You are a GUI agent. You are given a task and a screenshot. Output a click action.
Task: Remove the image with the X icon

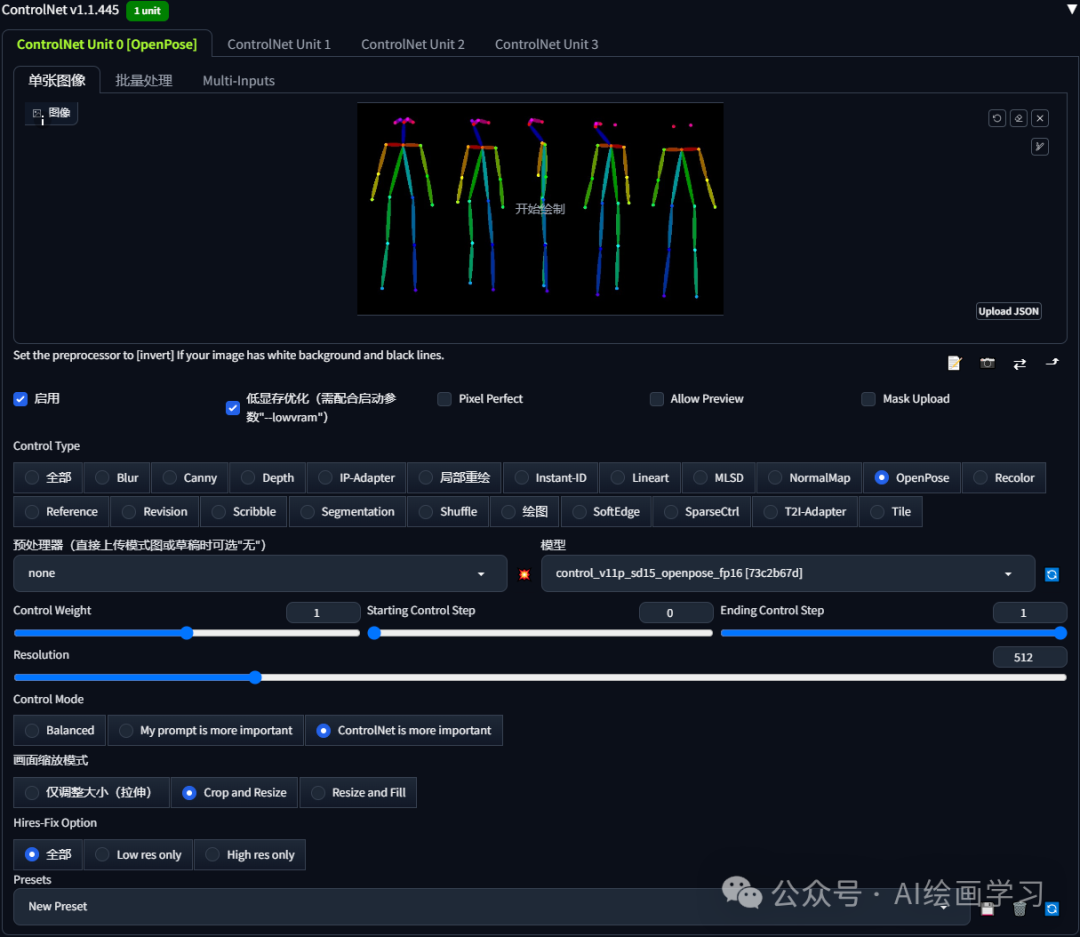1040,119
